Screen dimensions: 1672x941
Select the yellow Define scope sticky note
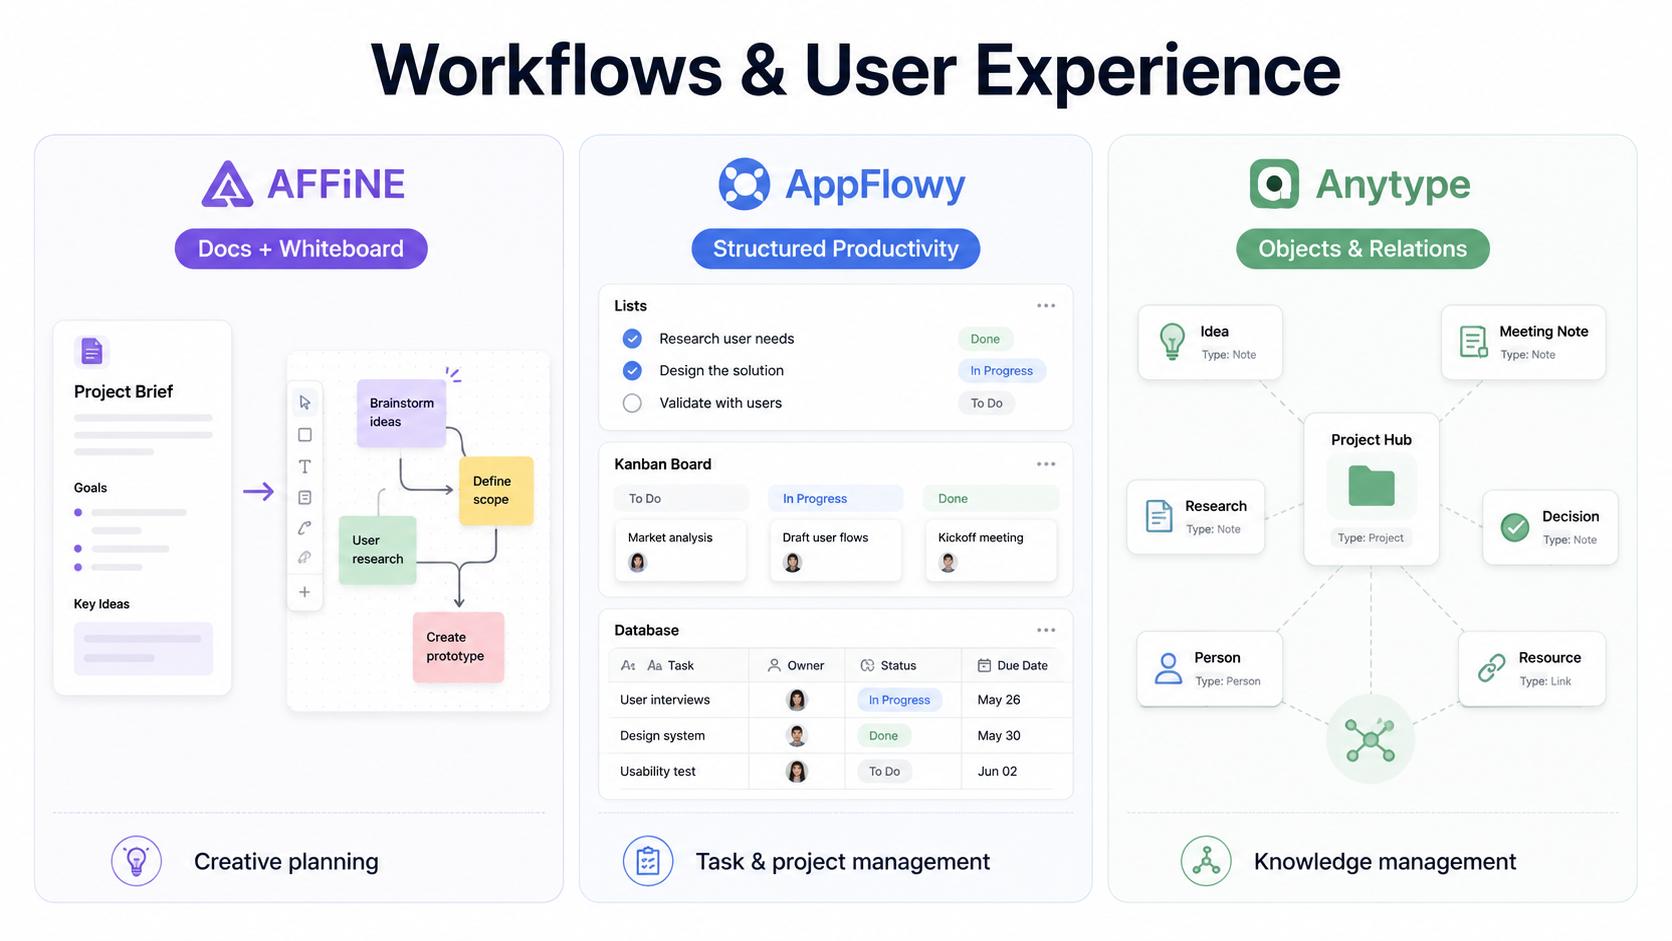tap(496, 490)
